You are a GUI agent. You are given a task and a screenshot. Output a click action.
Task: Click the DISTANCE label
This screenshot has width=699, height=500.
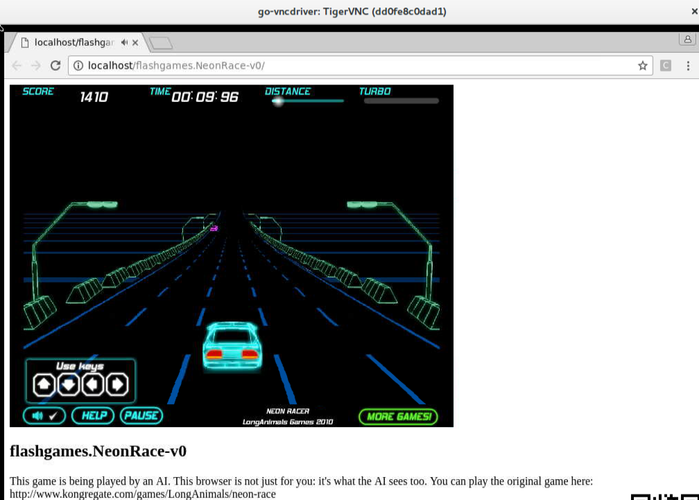pos(288,91)
